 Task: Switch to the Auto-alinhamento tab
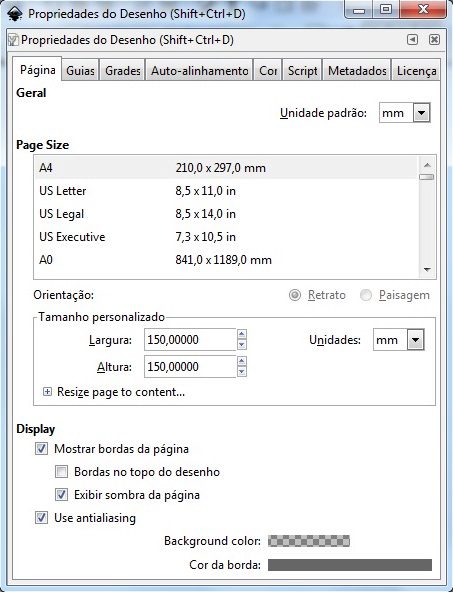(200, 71)
